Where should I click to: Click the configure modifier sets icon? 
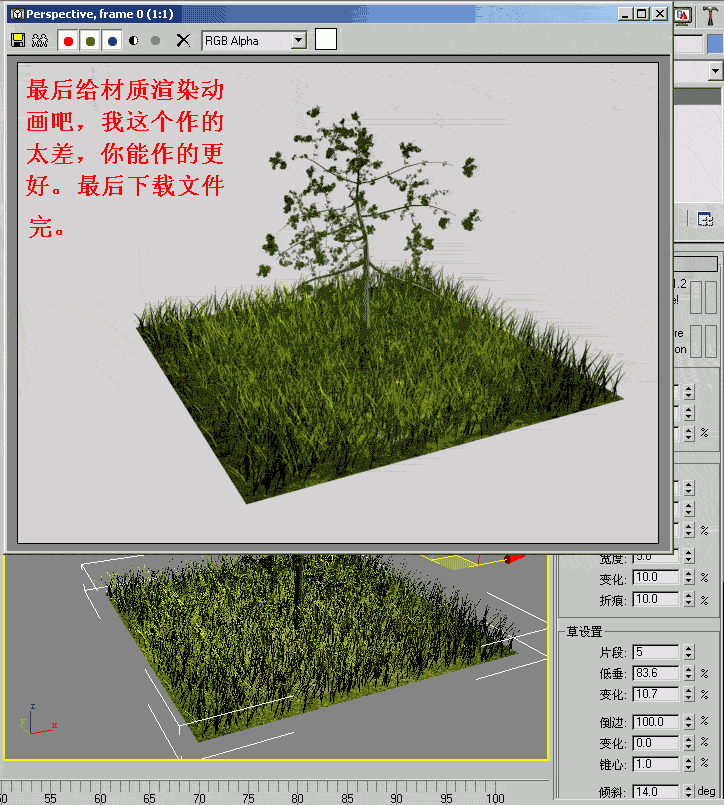pyautogui.click(x=706, y=219)
